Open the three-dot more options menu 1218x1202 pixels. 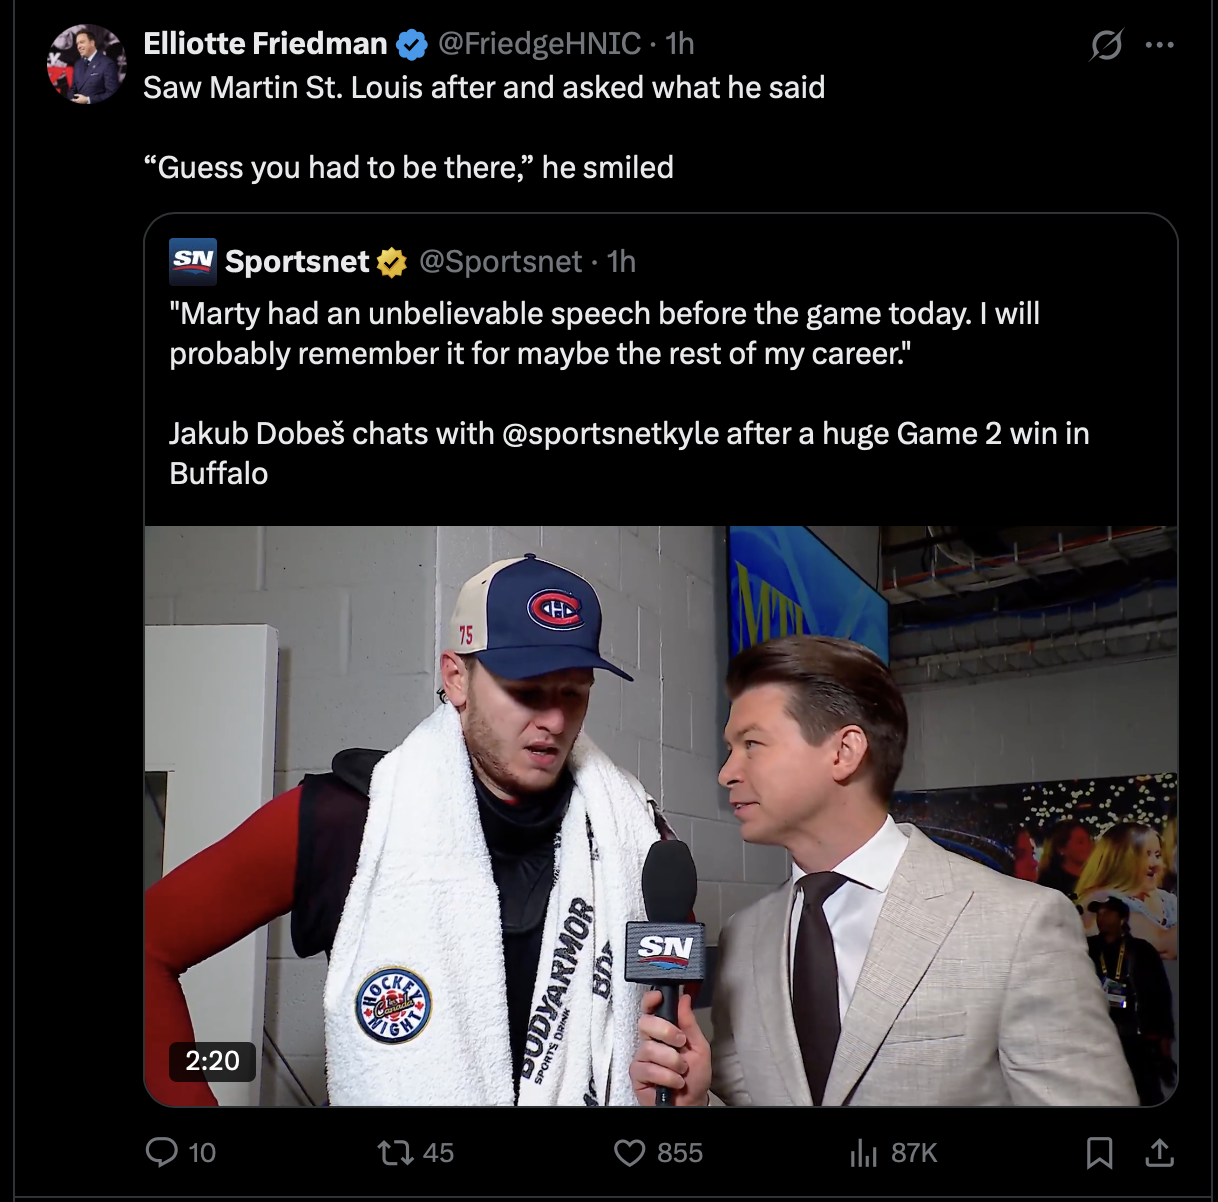[x=1159, y=45]
